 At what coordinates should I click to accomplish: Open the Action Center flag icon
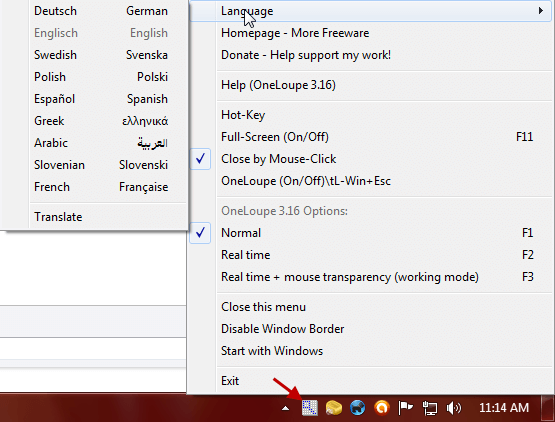405,408
